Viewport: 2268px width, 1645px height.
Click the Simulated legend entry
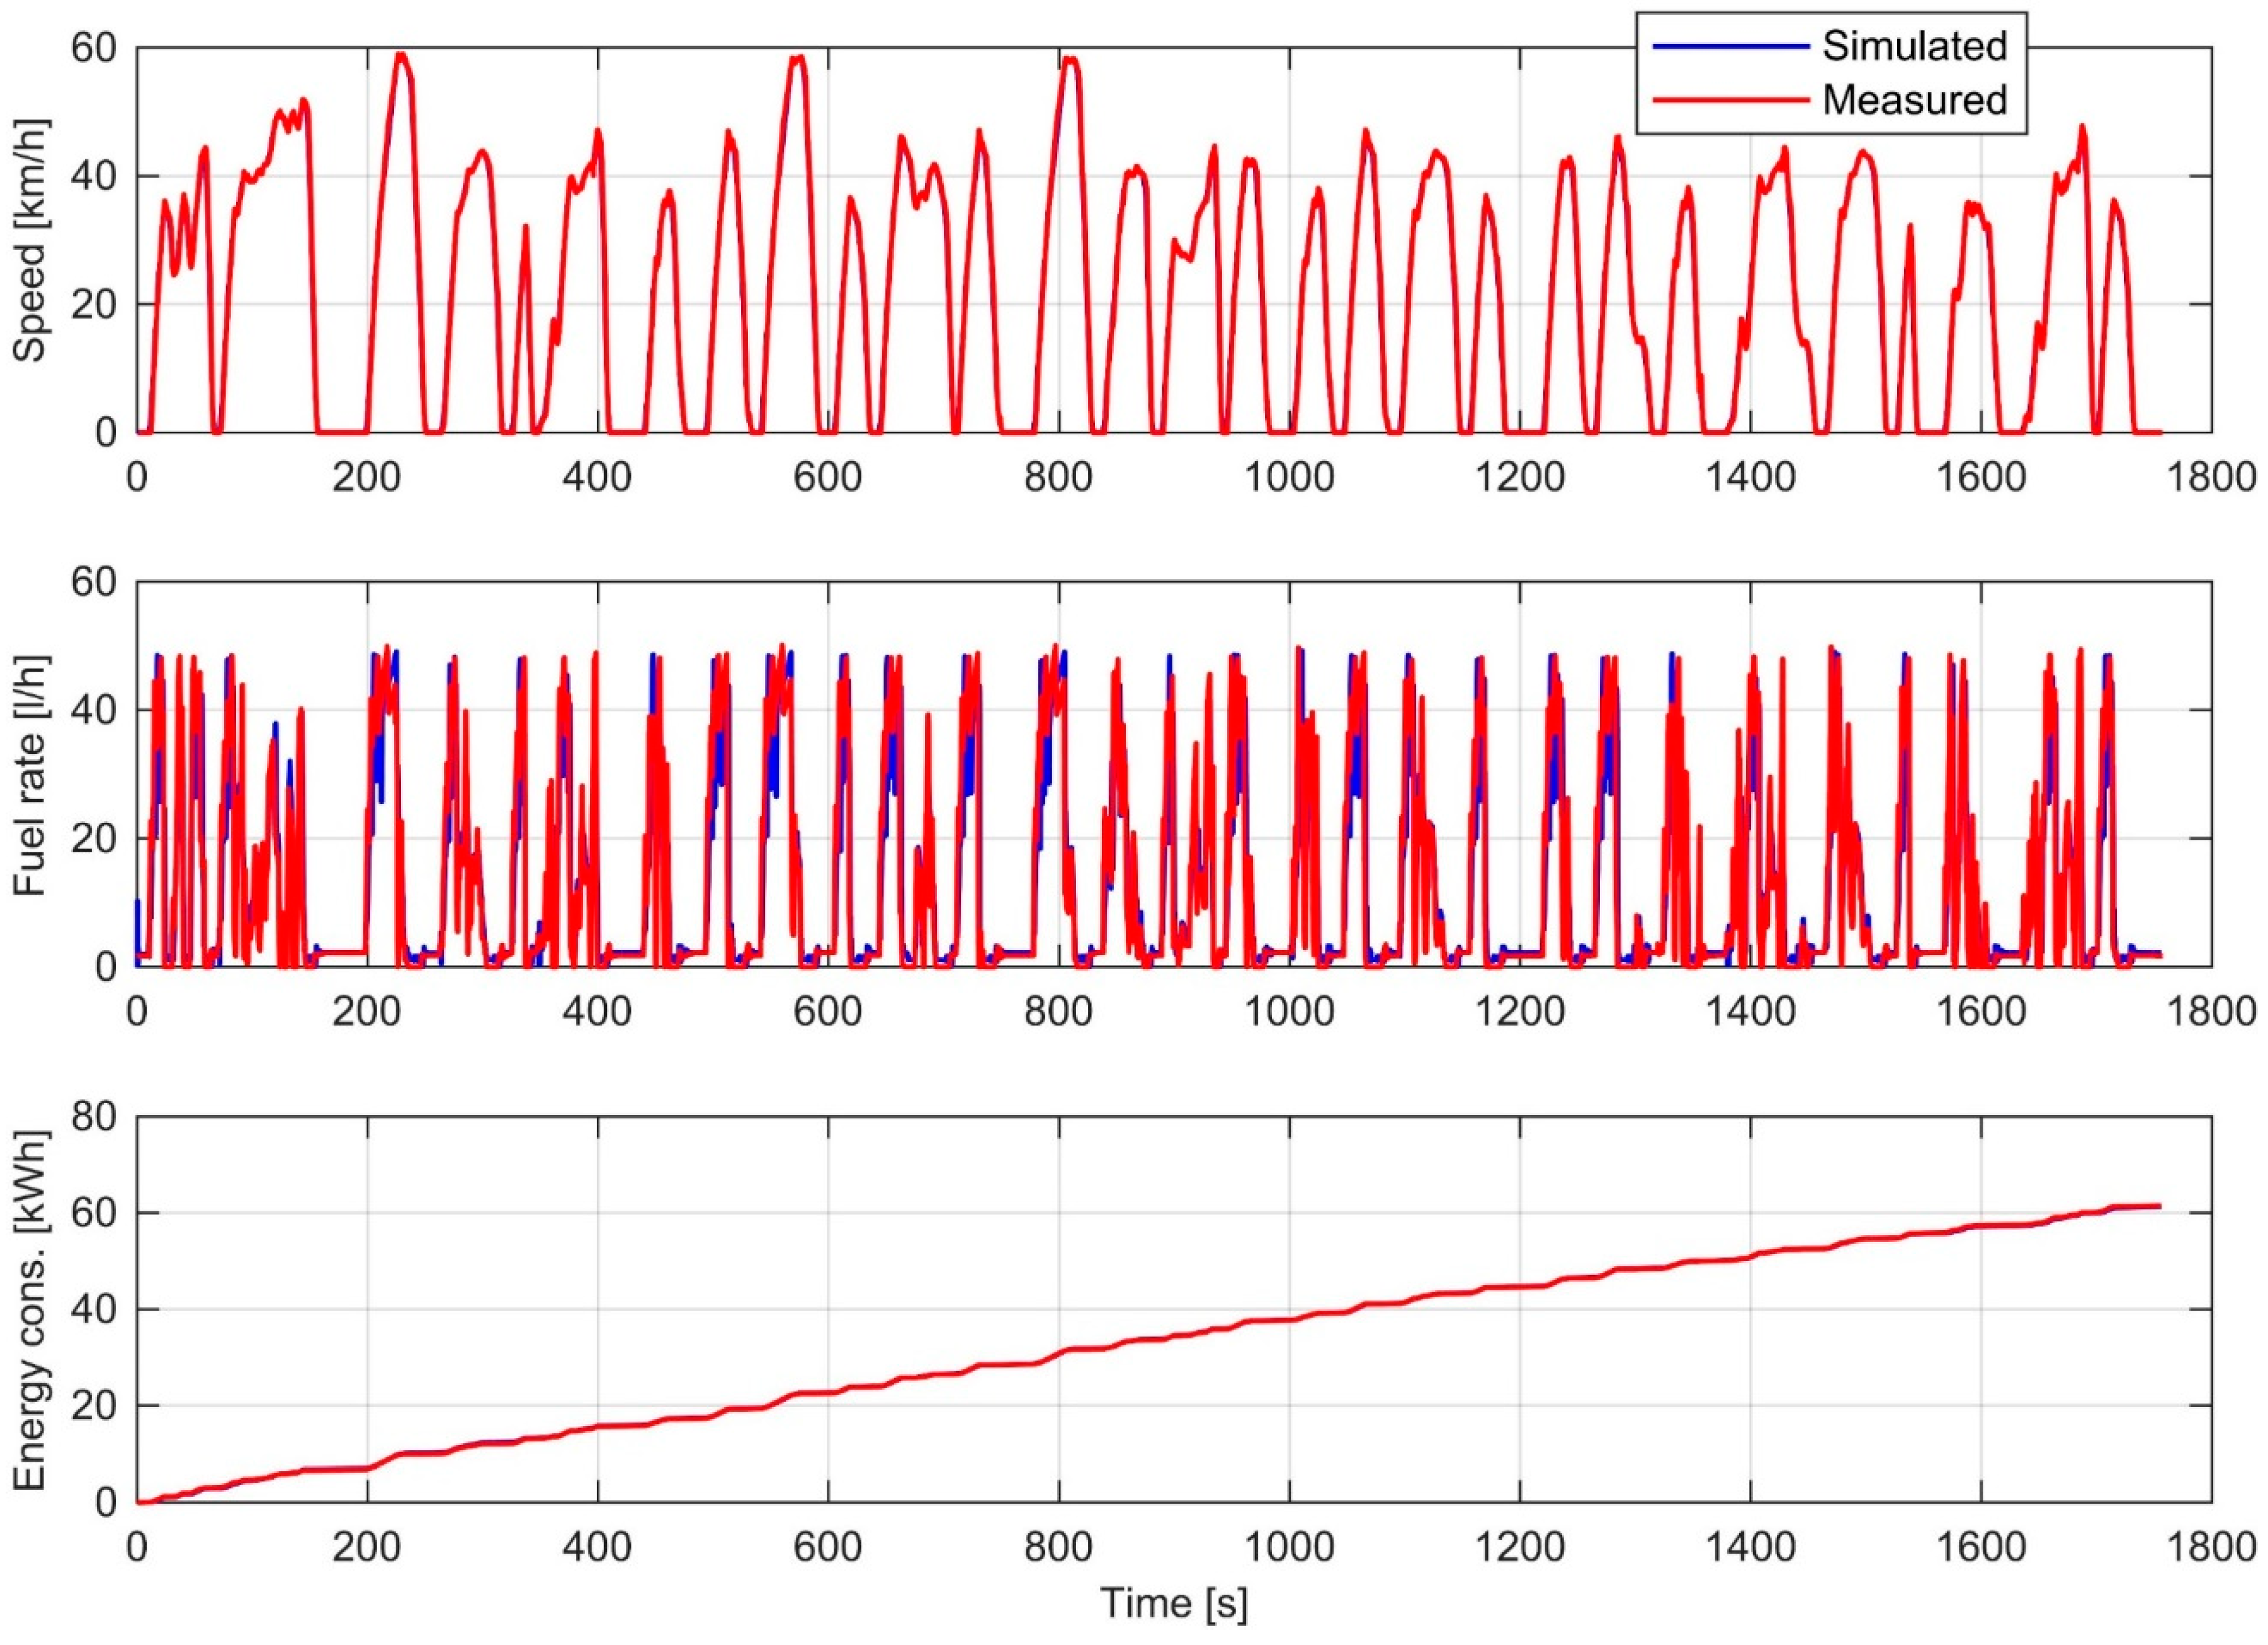1914,46
